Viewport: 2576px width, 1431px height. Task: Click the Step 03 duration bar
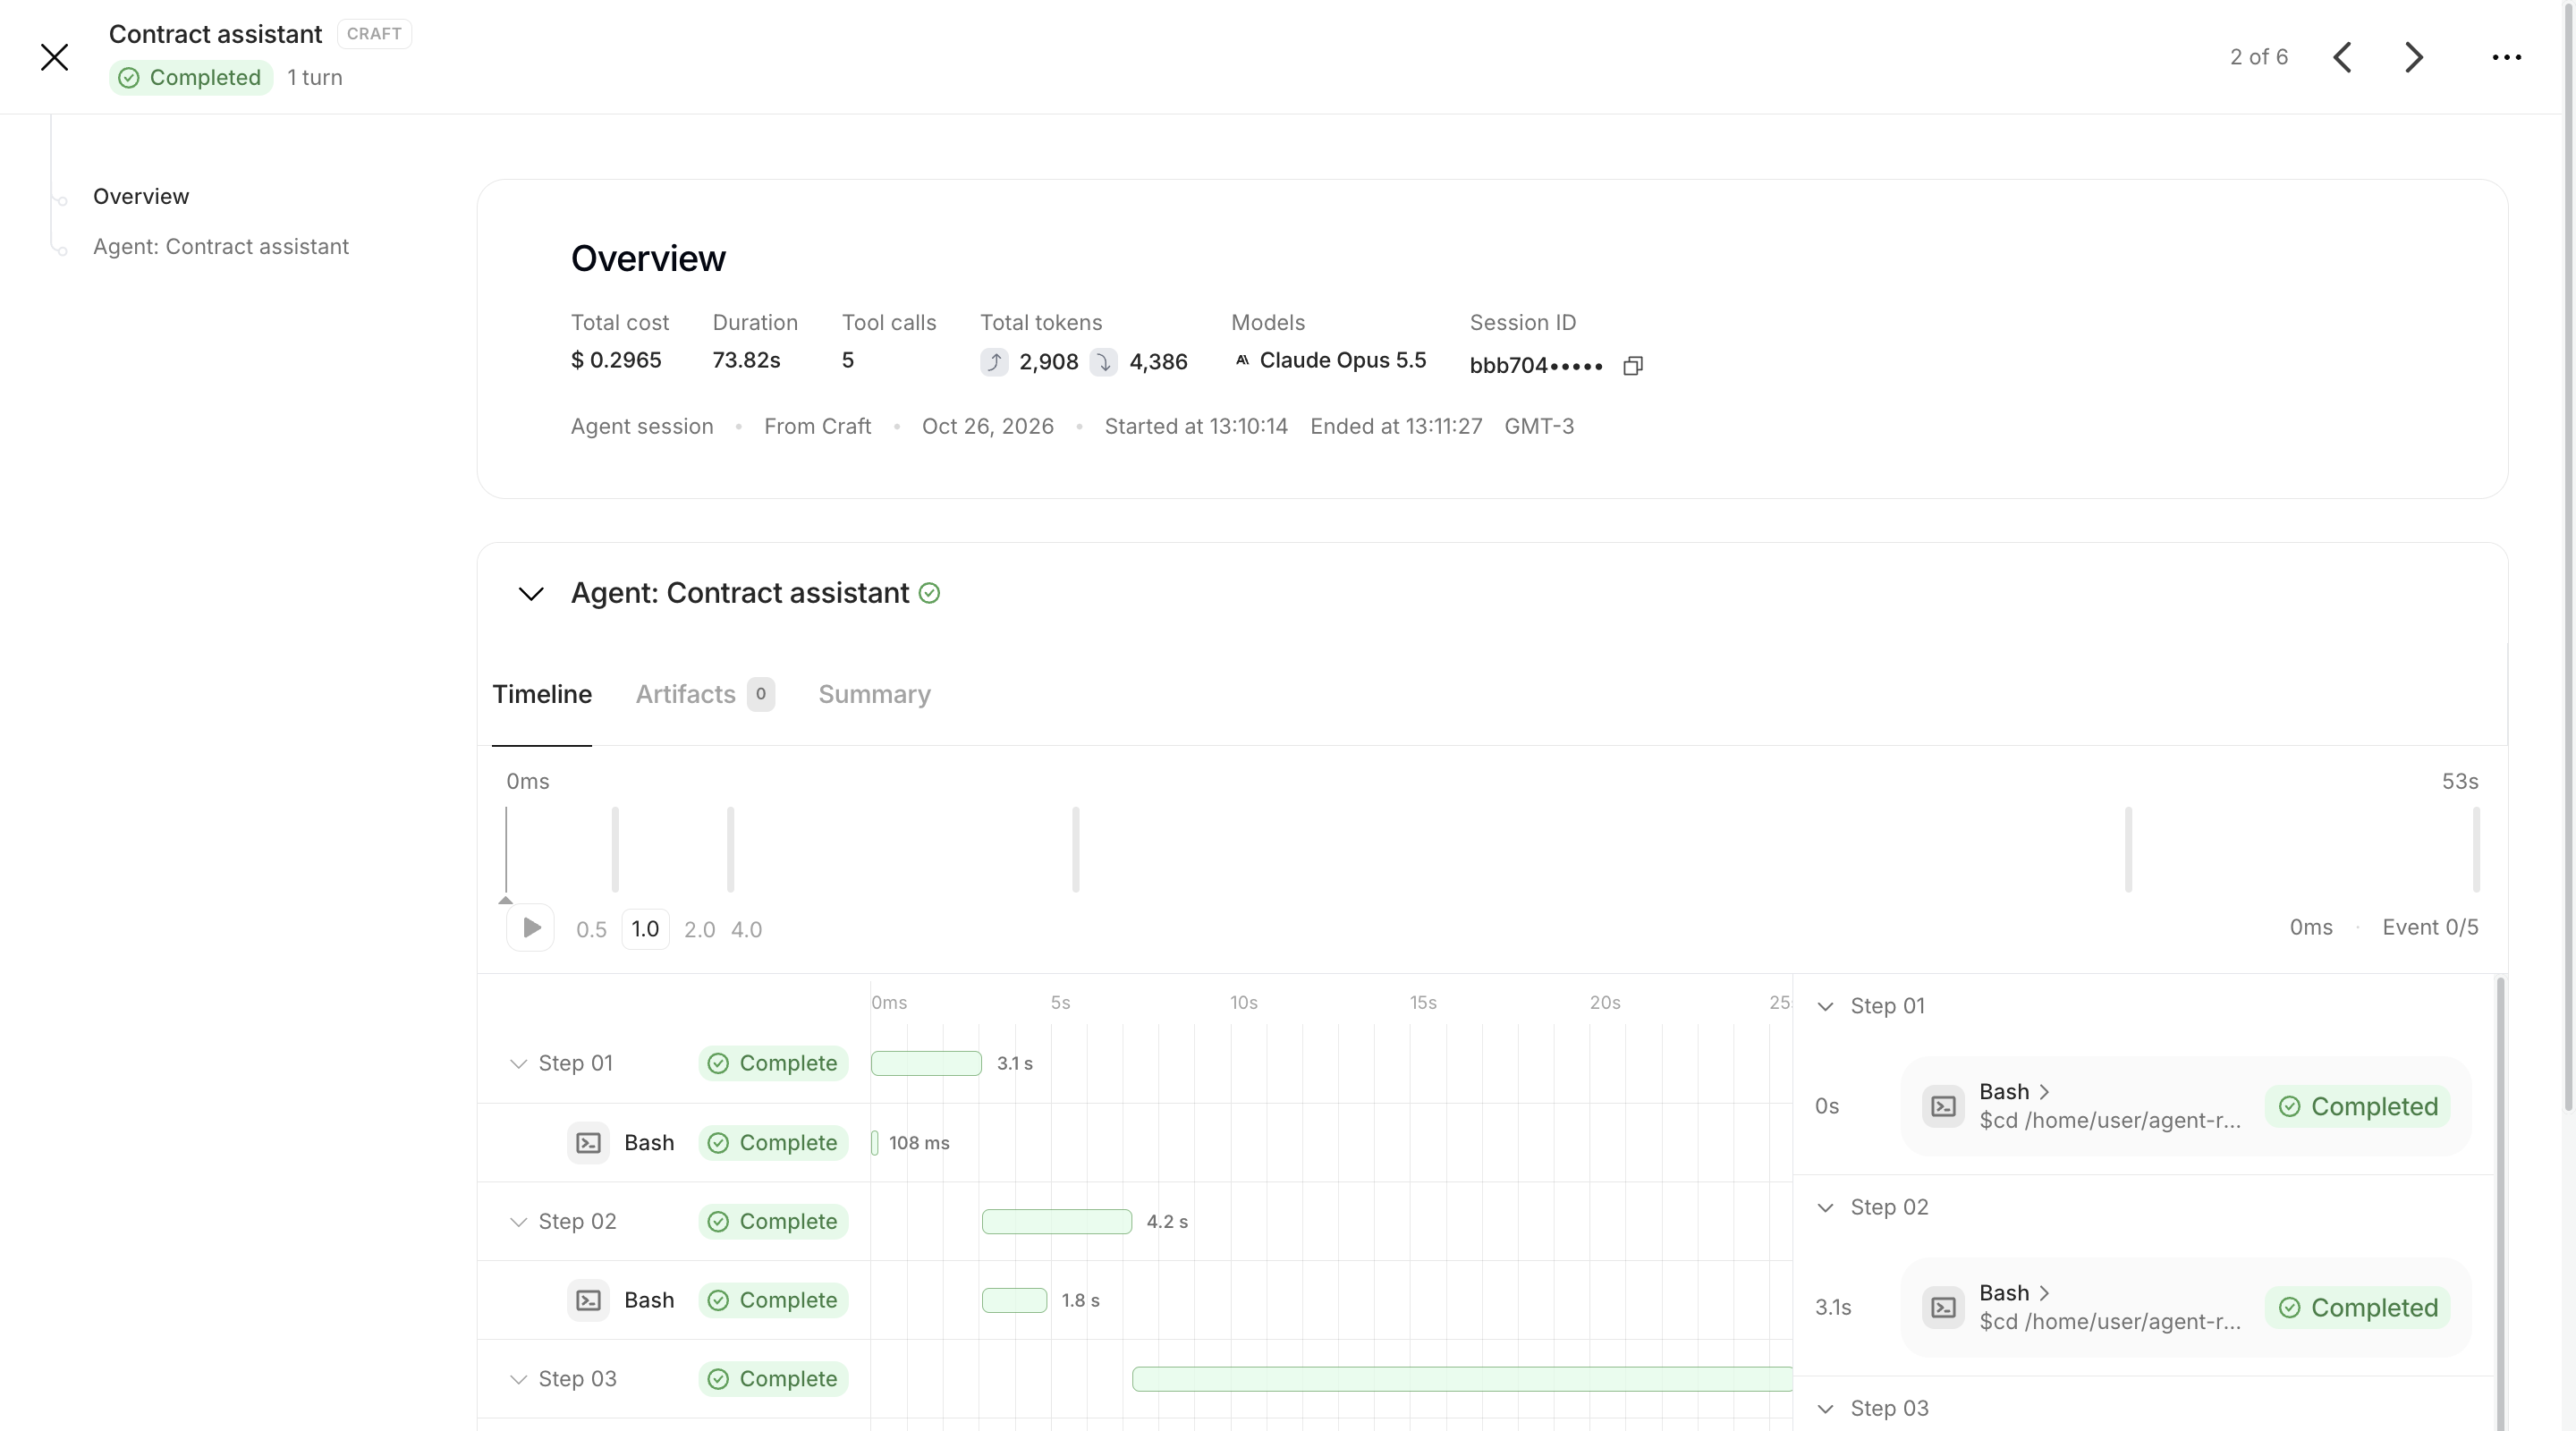coord(1461,1379)
